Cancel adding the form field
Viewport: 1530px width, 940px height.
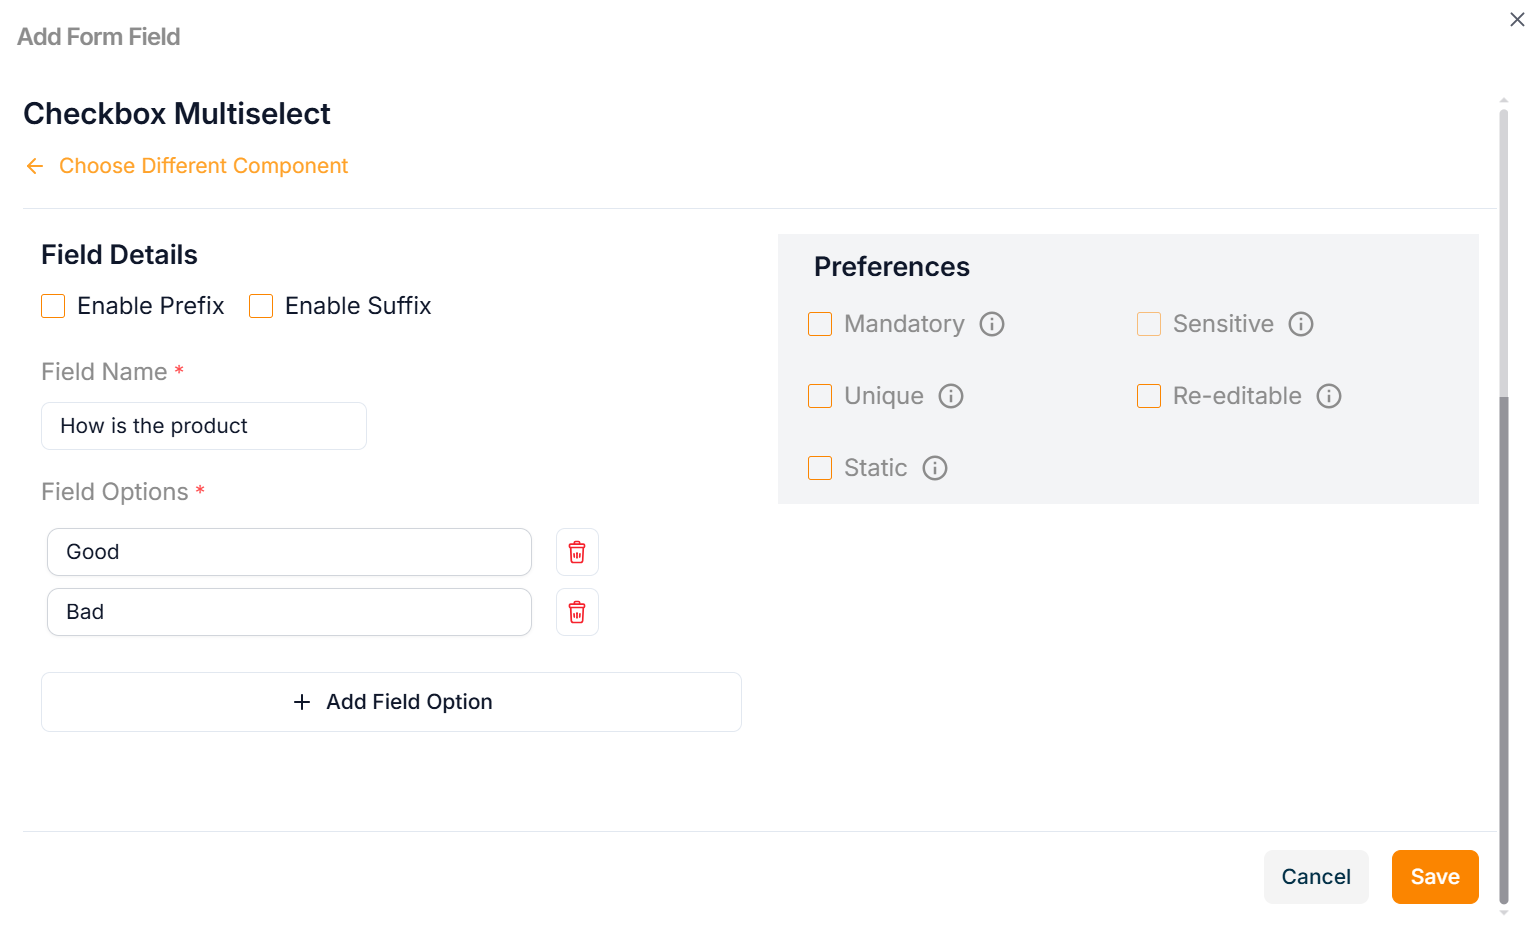click(x=1315, y=877)
